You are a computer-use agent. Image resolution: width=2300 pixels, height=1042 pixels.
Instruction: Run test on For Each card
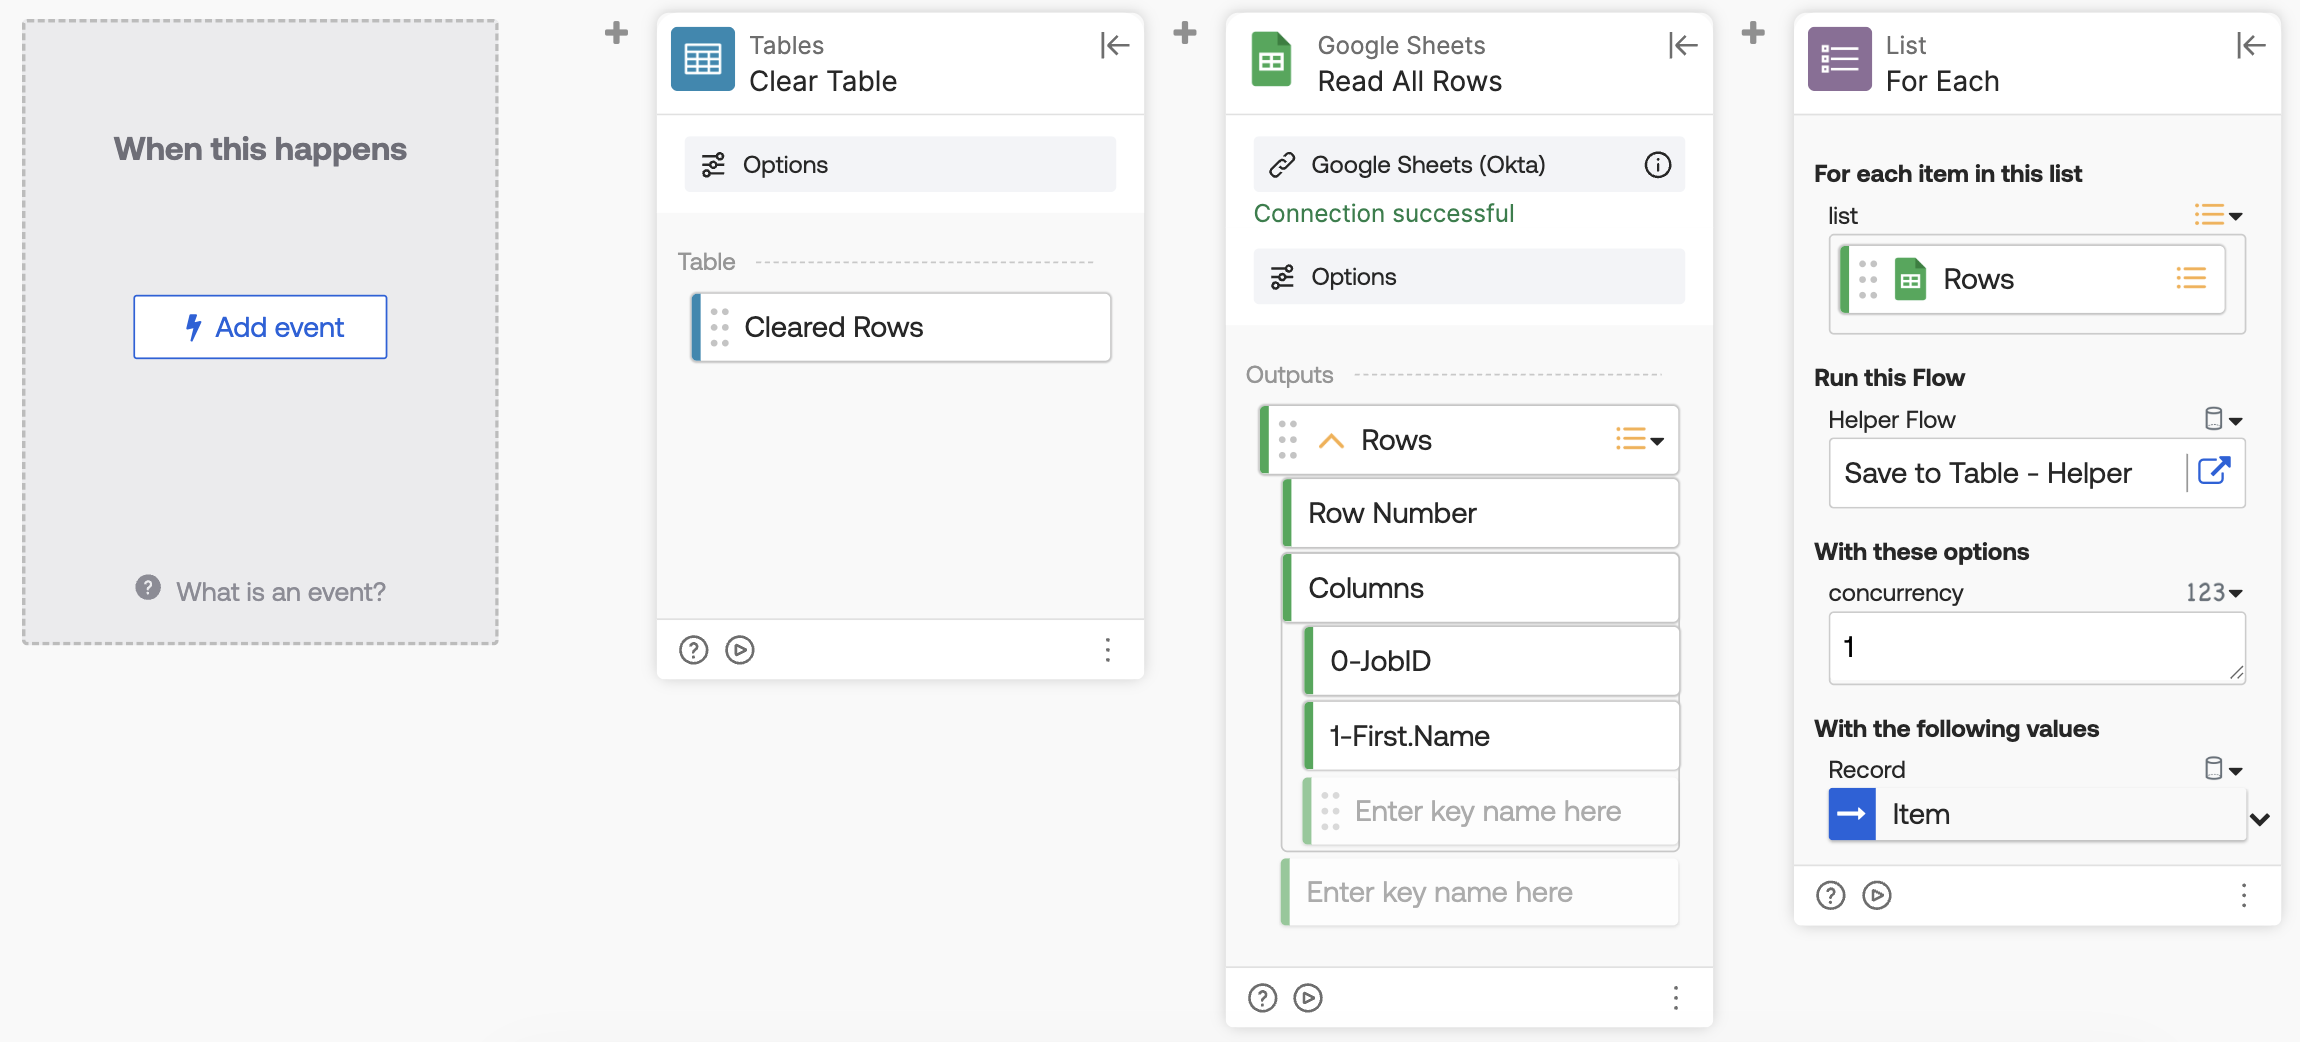pos(1877,895)
